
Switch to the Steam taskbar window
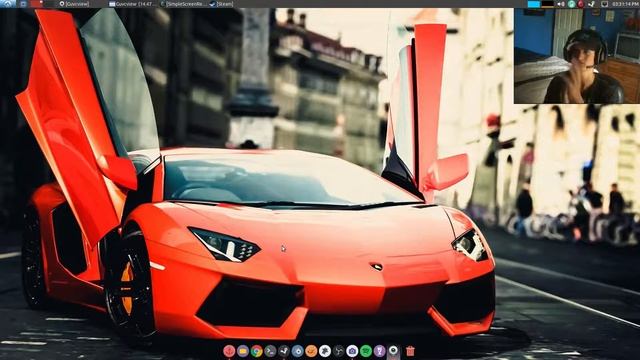[x=222, y=4]
